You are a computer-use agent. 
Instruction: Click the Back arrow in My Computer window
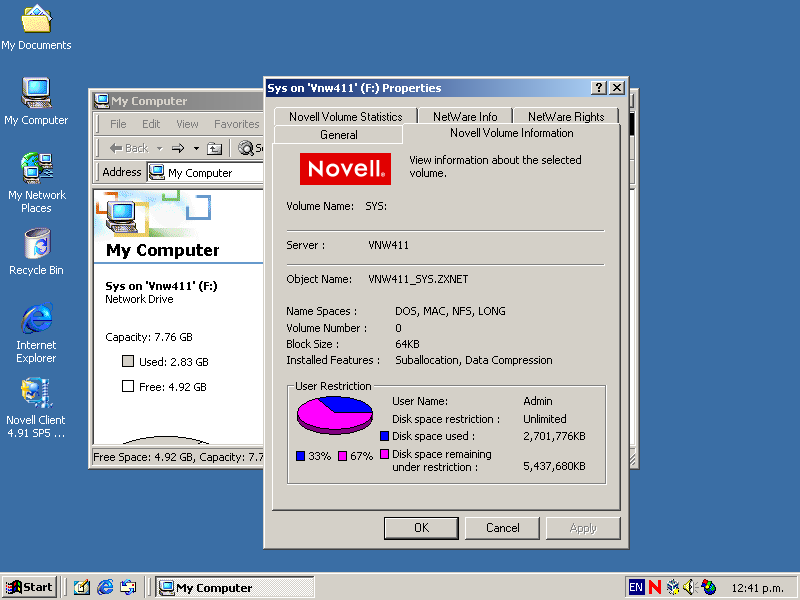[x=129, y=148]
